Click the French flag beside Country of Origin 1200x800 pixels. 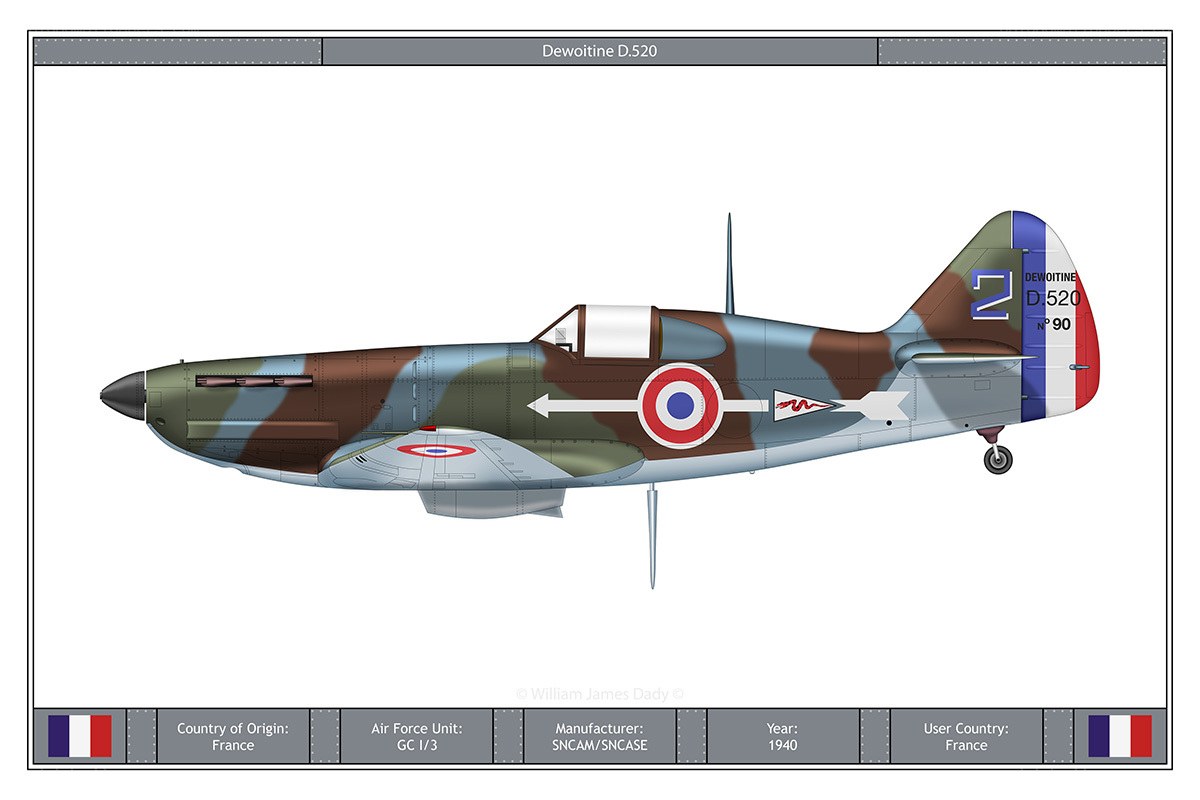[80, 736]
